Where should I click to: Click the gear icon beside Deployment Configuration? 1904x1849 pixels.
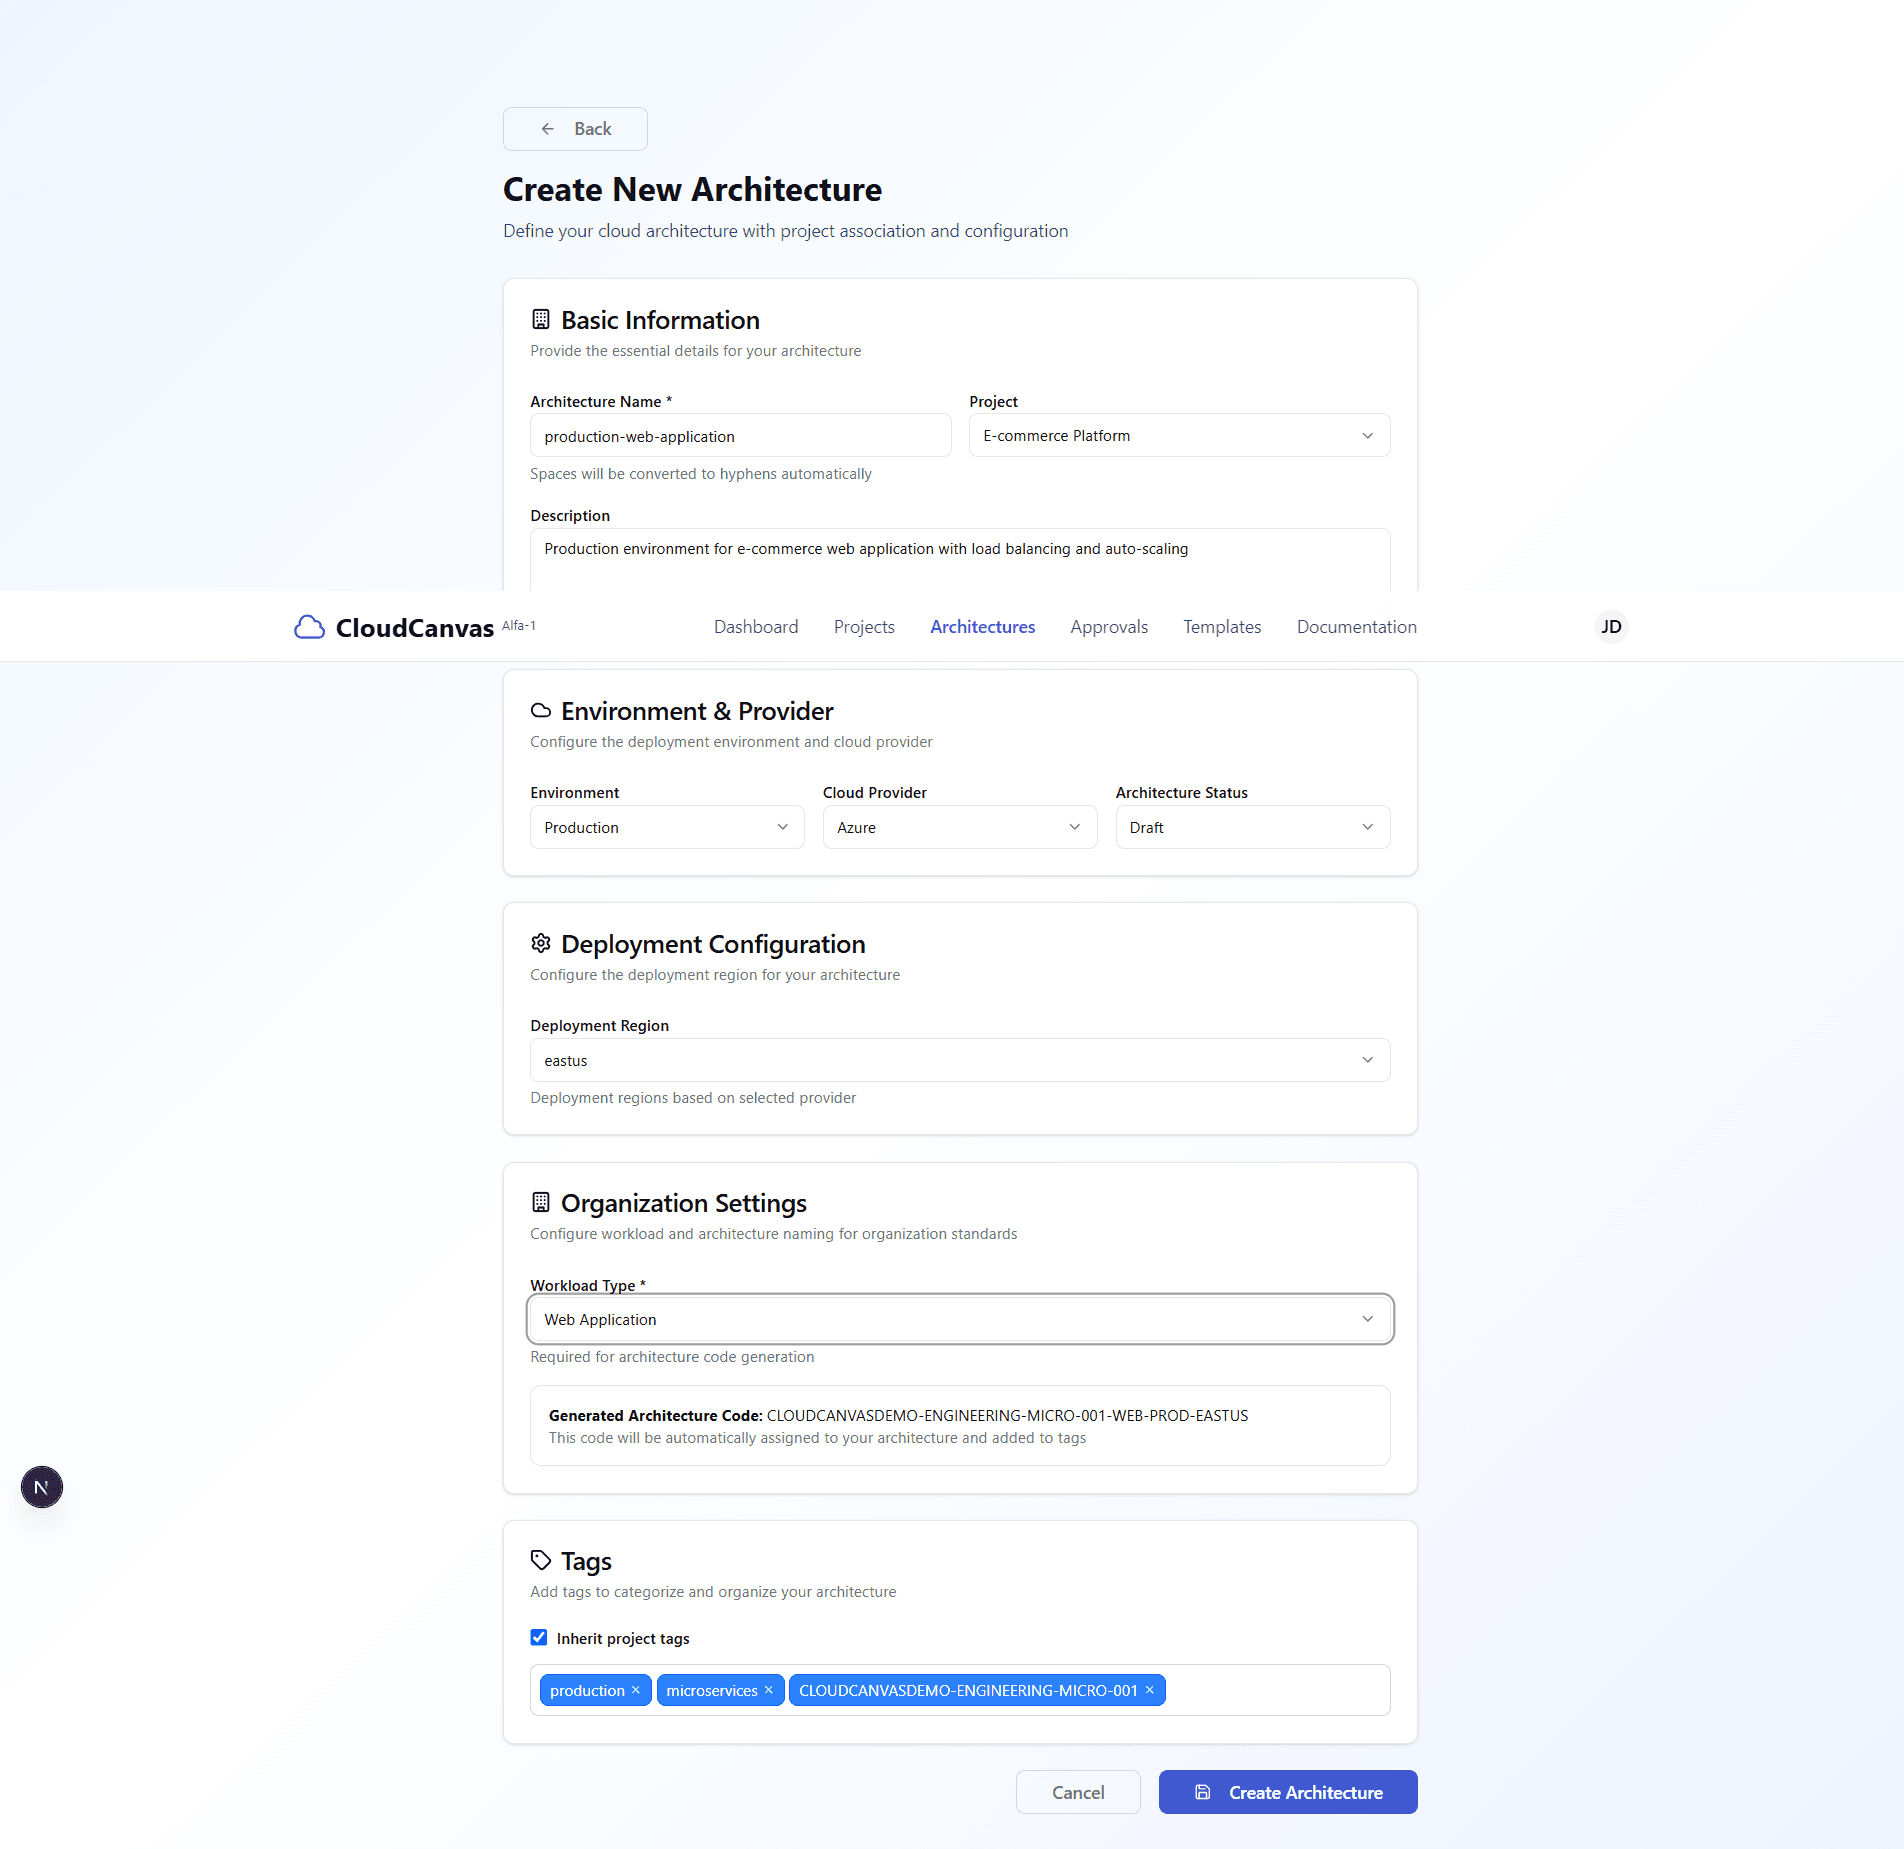[x=541, y=942]
